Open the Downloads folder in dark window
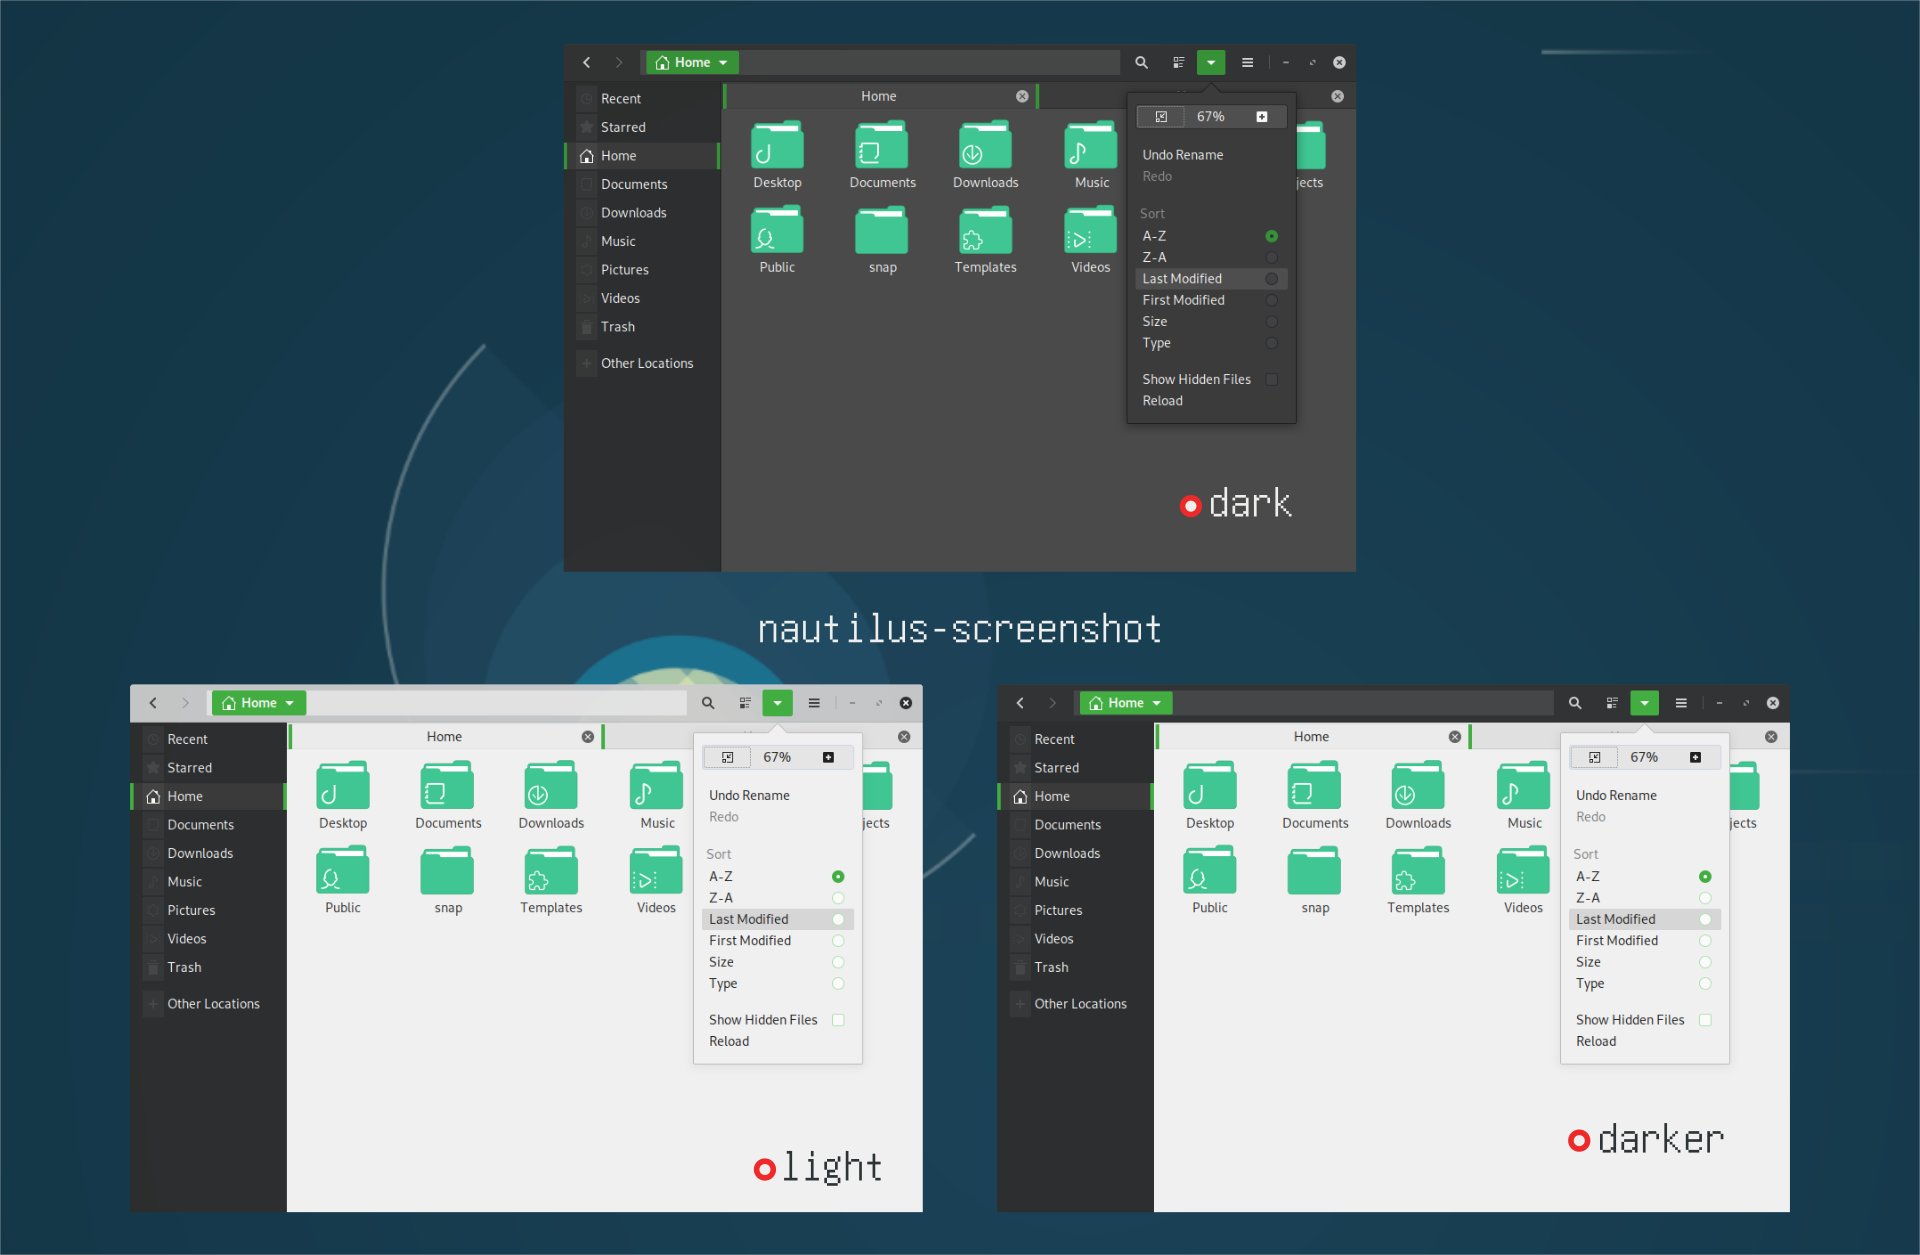1920x1255 pixels. click(x=985, y=155)
